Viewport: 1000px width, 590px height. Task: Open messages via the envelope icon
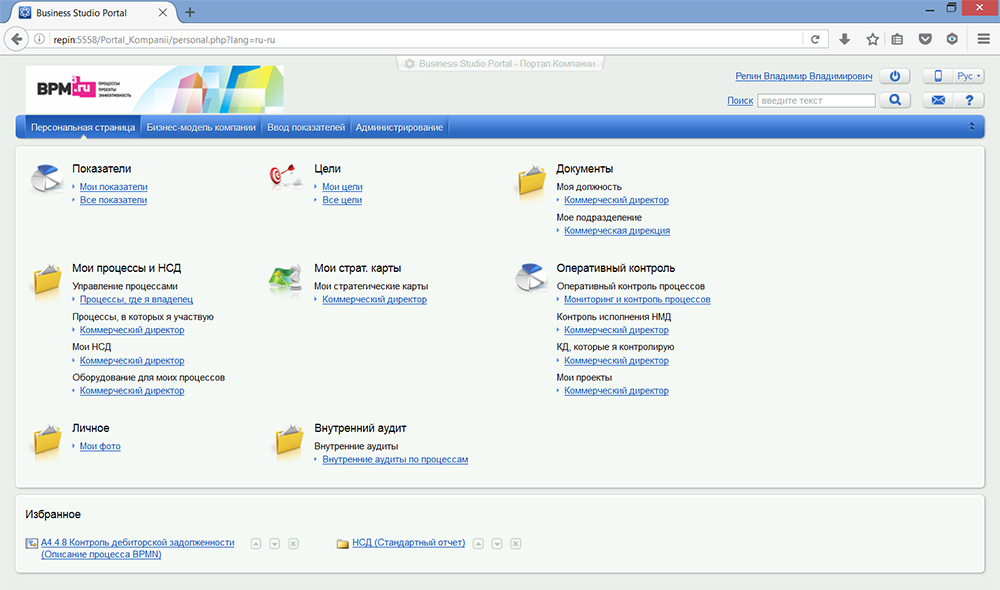click(x=938, y=100)
